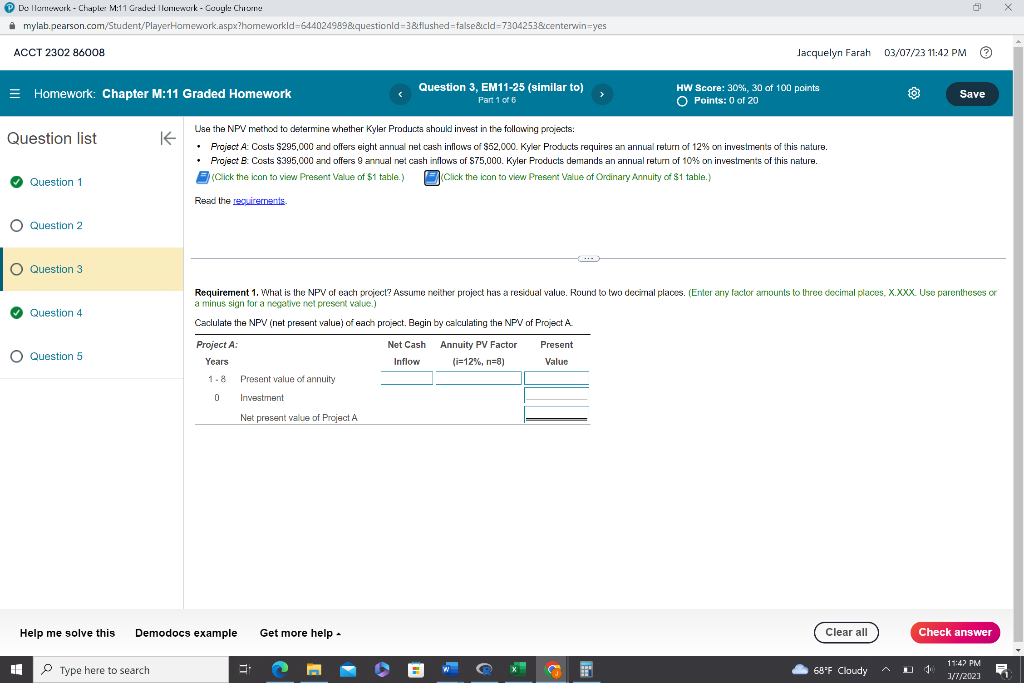Open the Mail app from the taskbar
Viewport: 1024px width, 683px height.
tap(348, 670)
